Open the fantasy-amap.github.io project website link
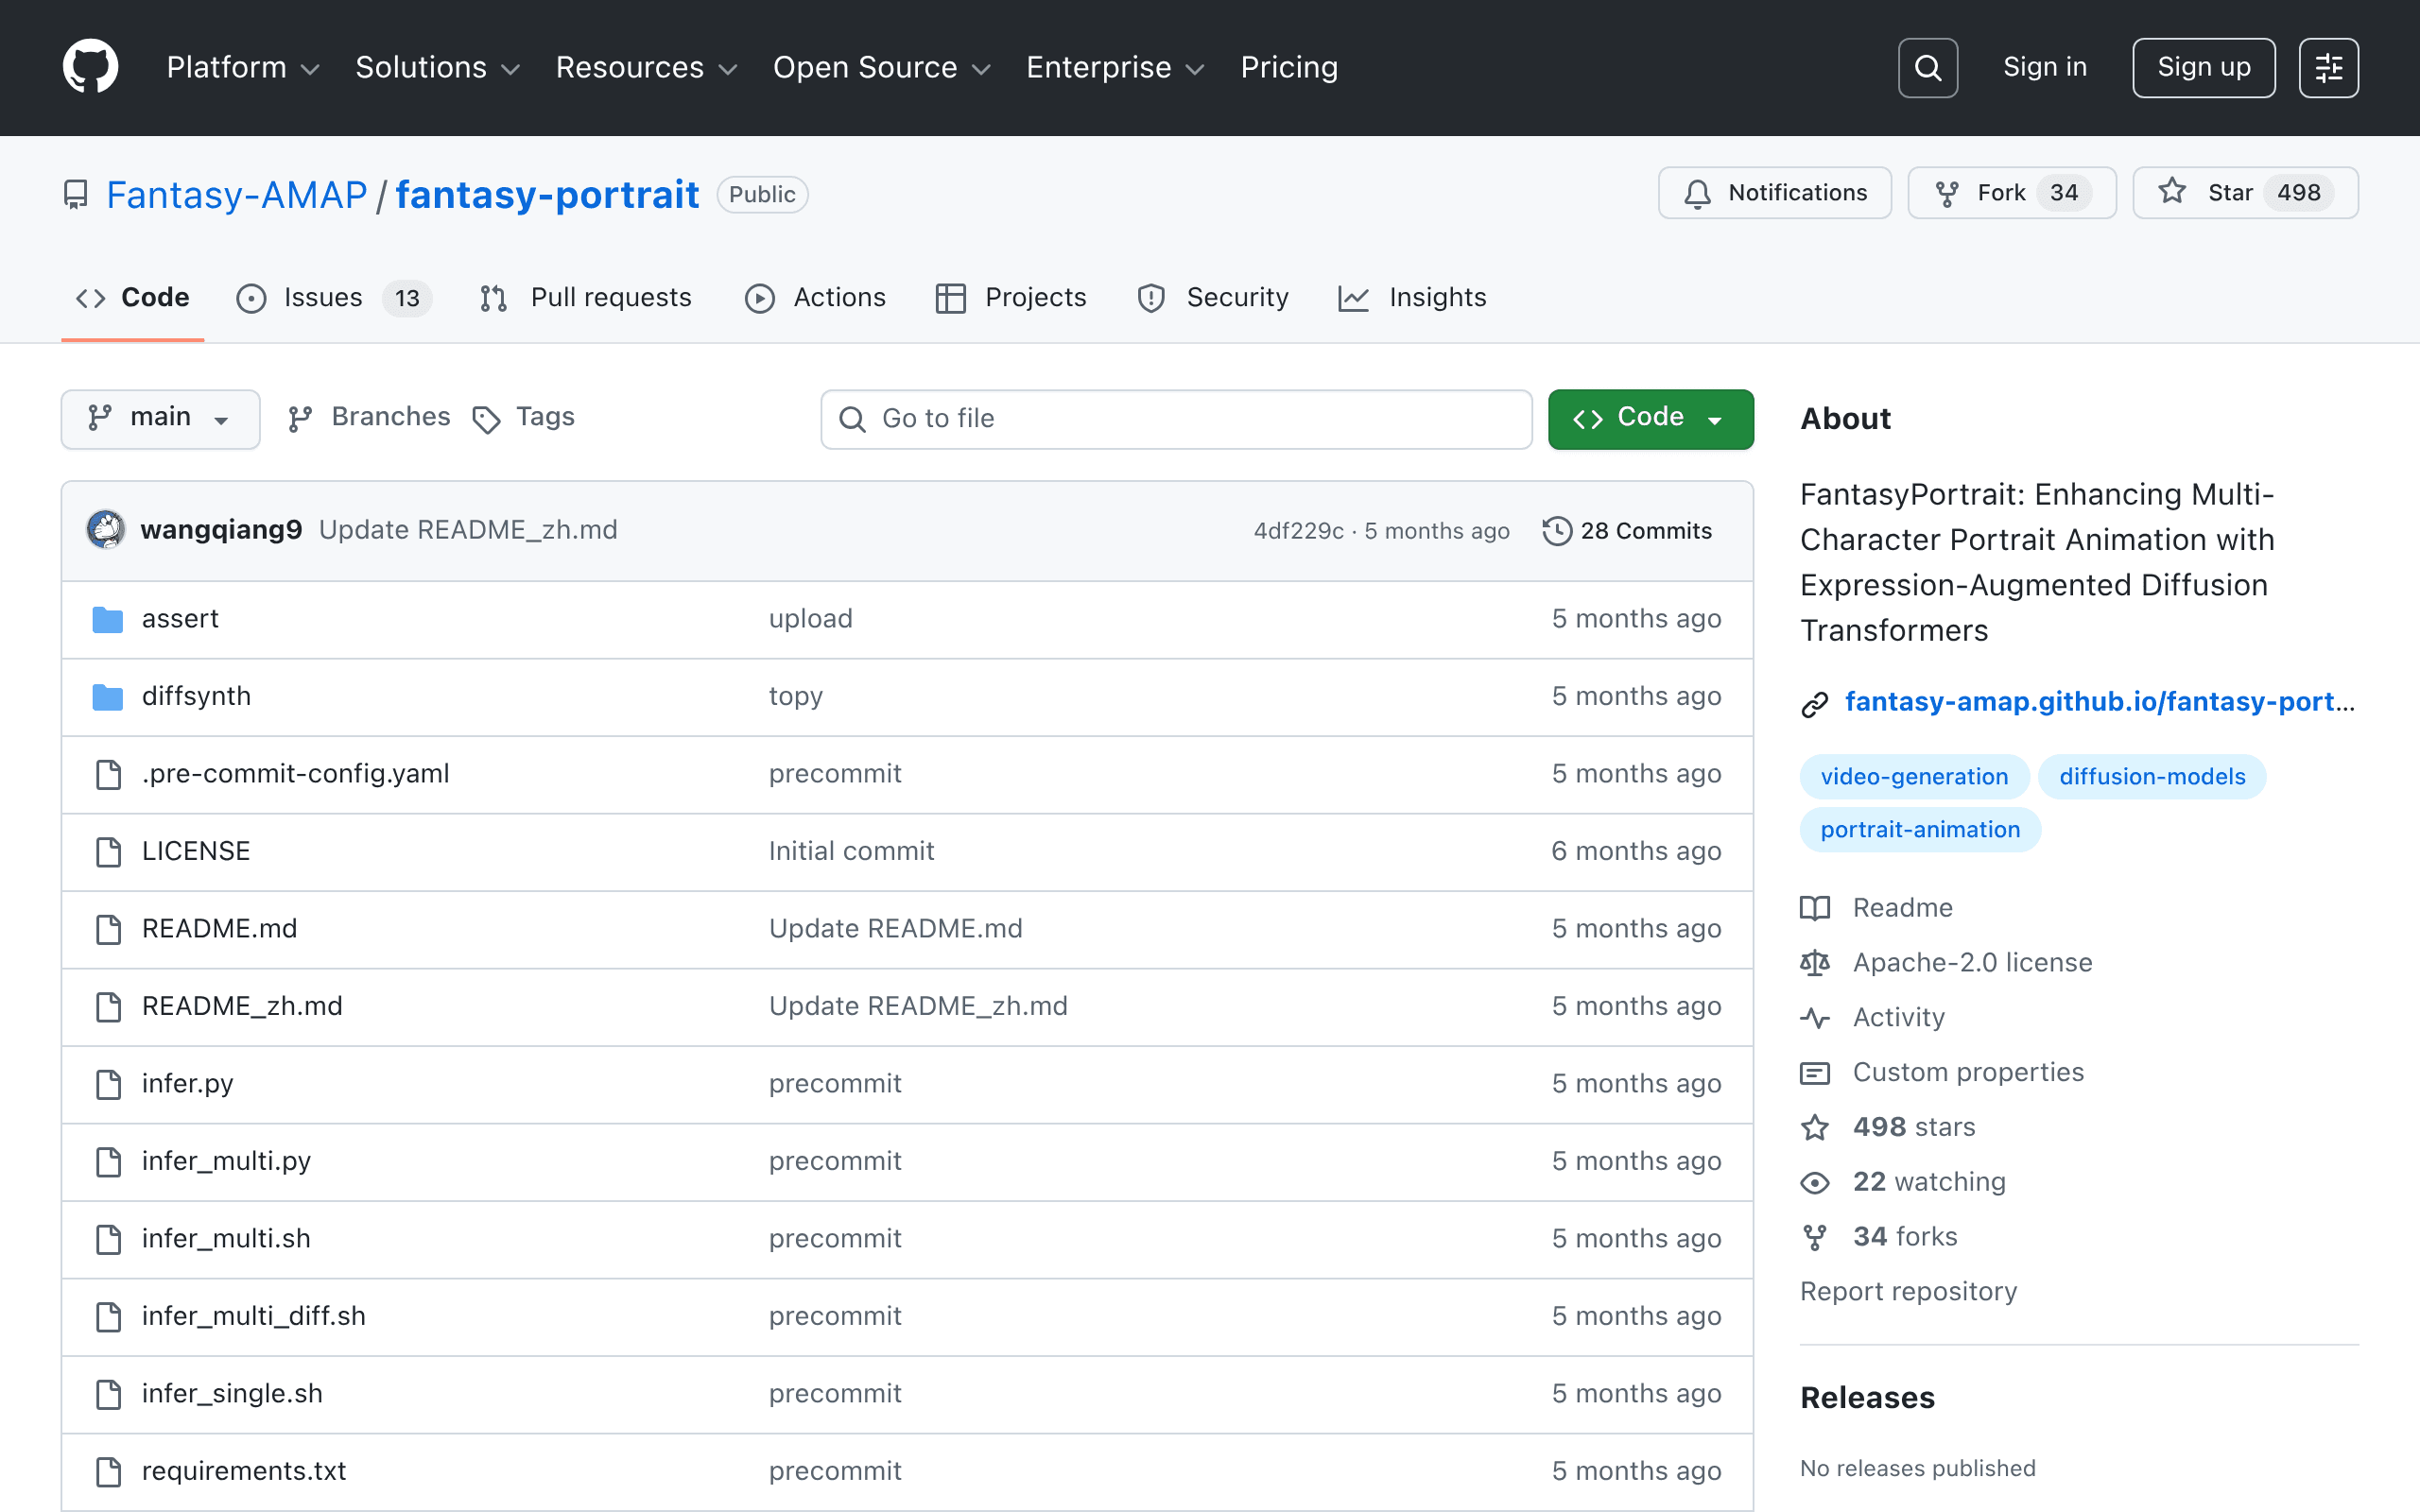This screenshot has width=2420, height=1512. (x=2099, y=702)
